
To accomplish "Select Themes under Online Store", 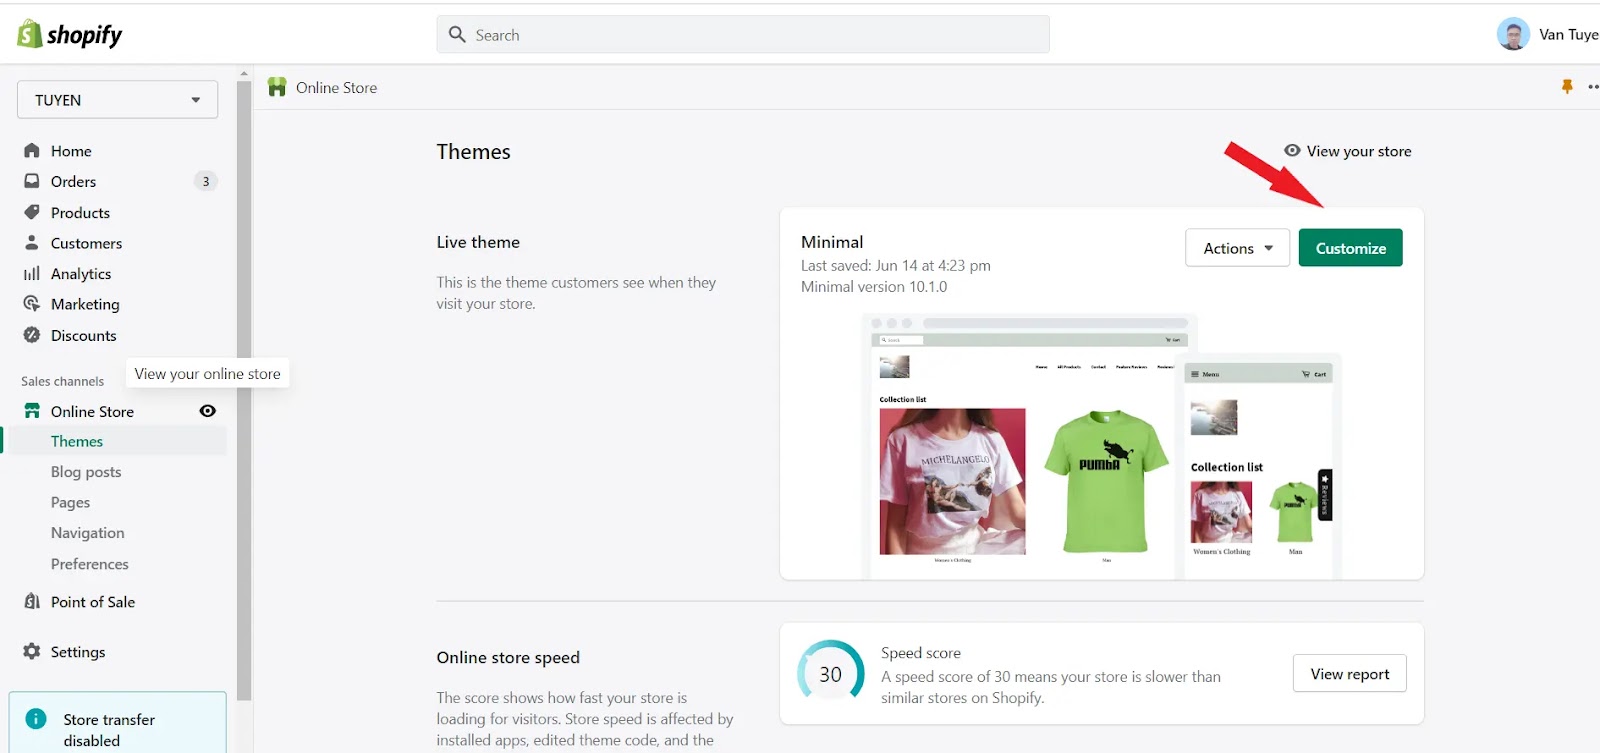I will [x=77, y=441].
